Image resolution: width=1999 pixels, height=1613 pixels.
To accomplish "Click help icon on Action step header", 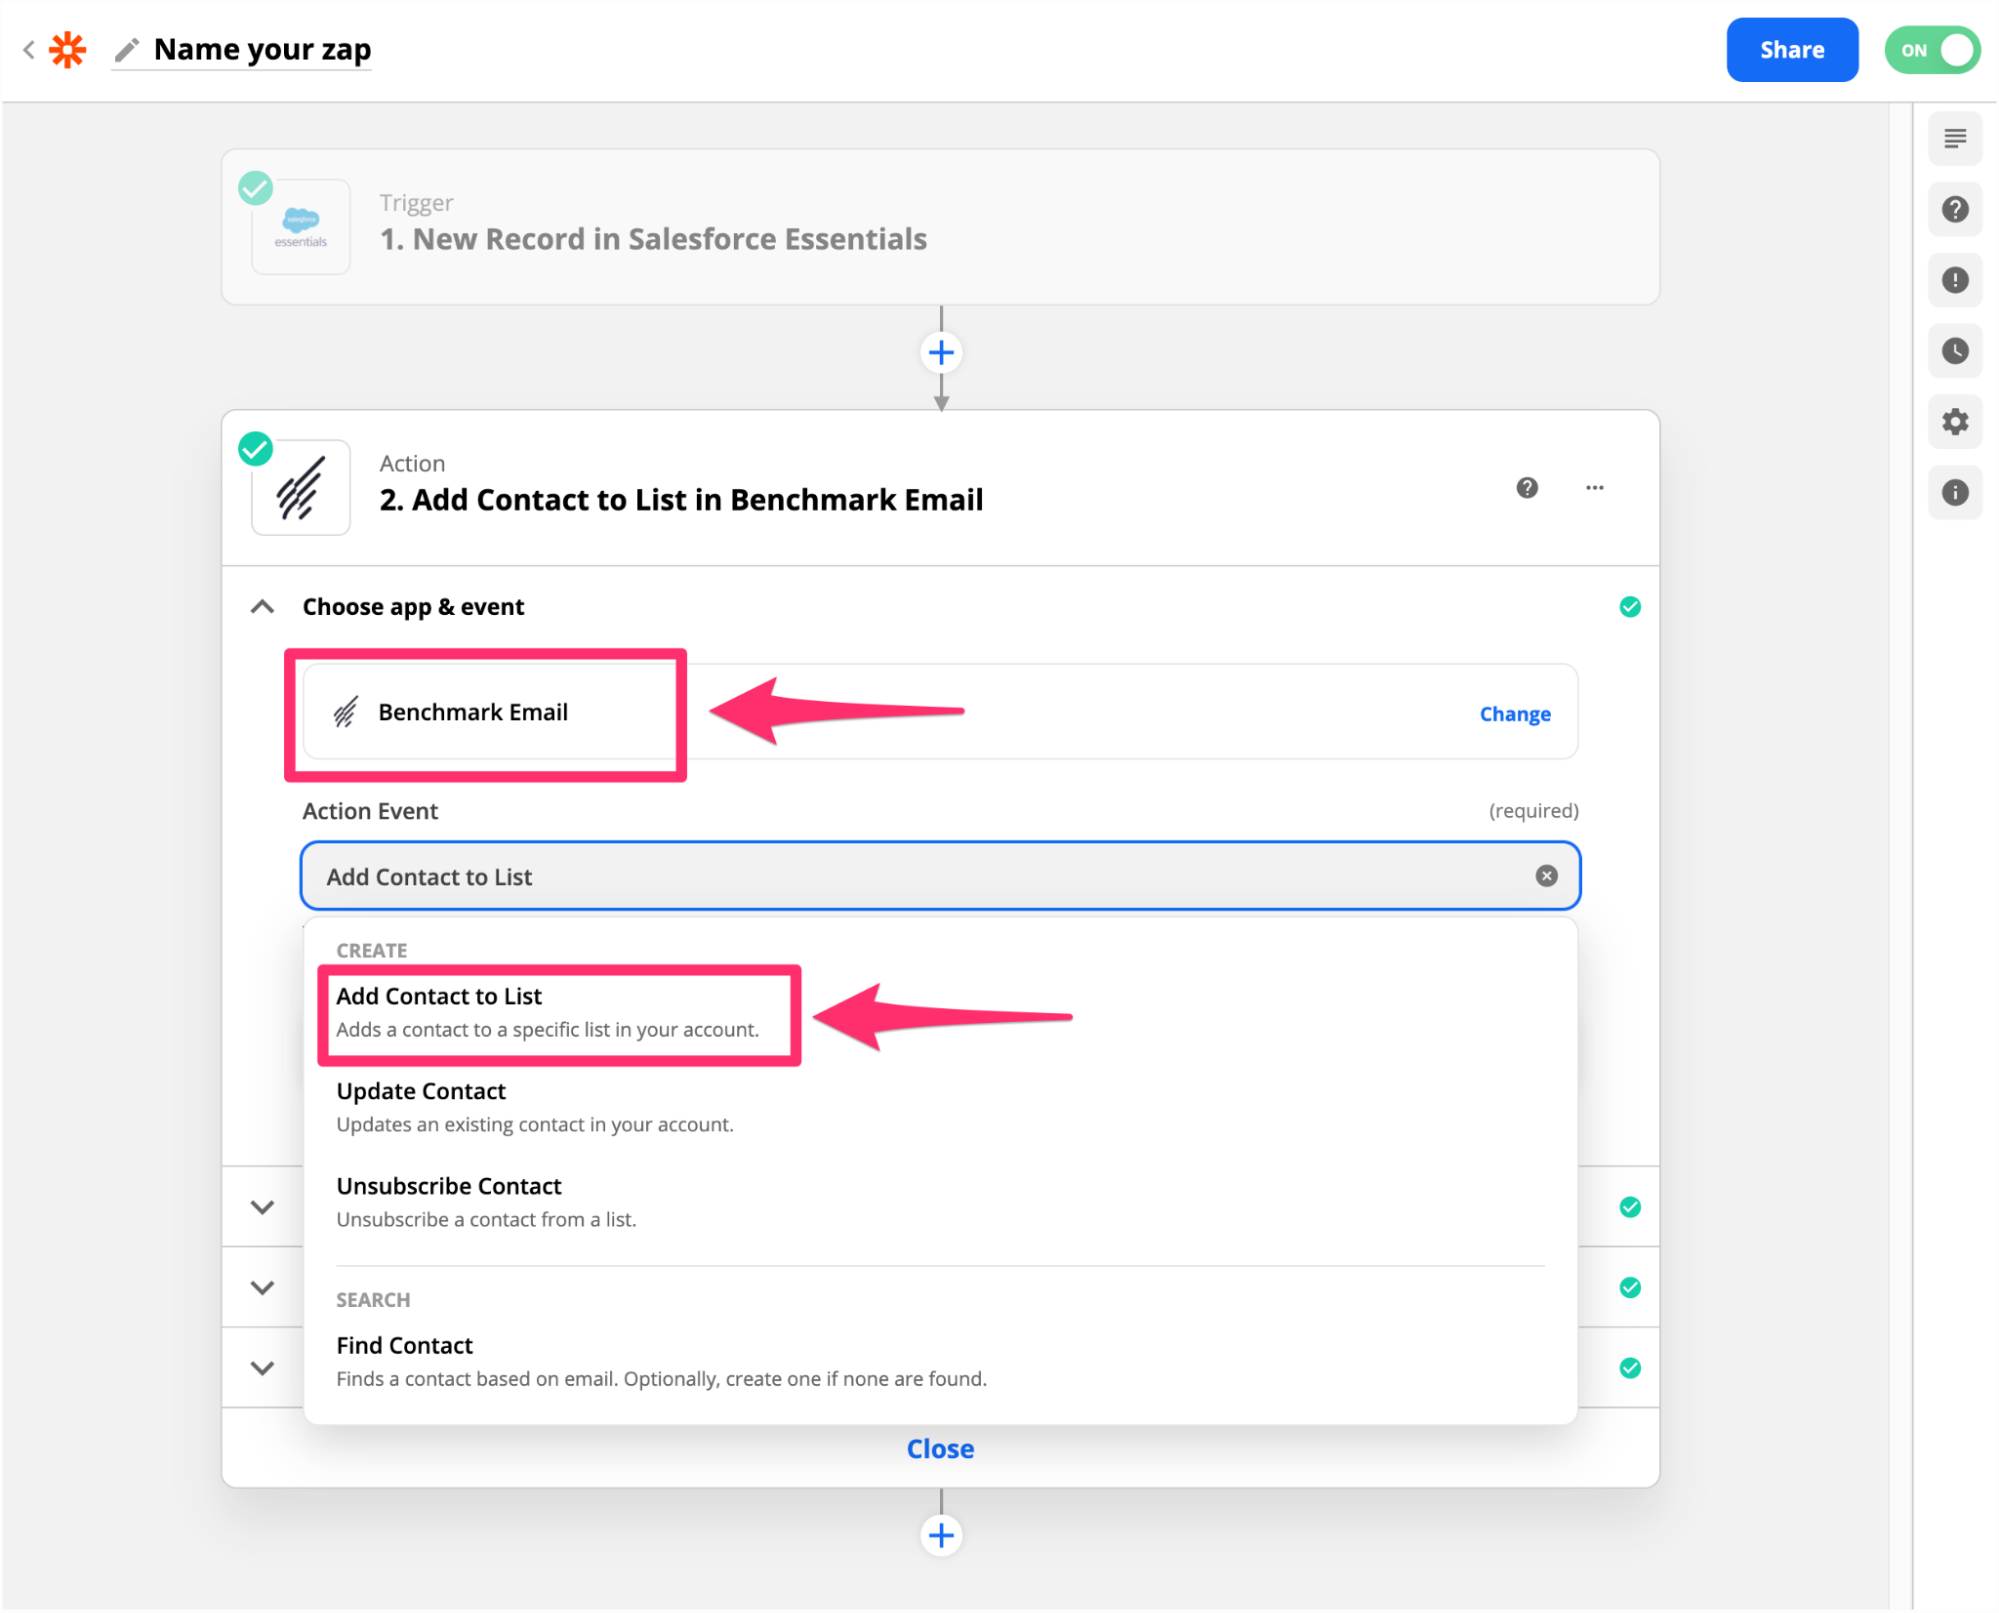I will [x=1526, y=488].
